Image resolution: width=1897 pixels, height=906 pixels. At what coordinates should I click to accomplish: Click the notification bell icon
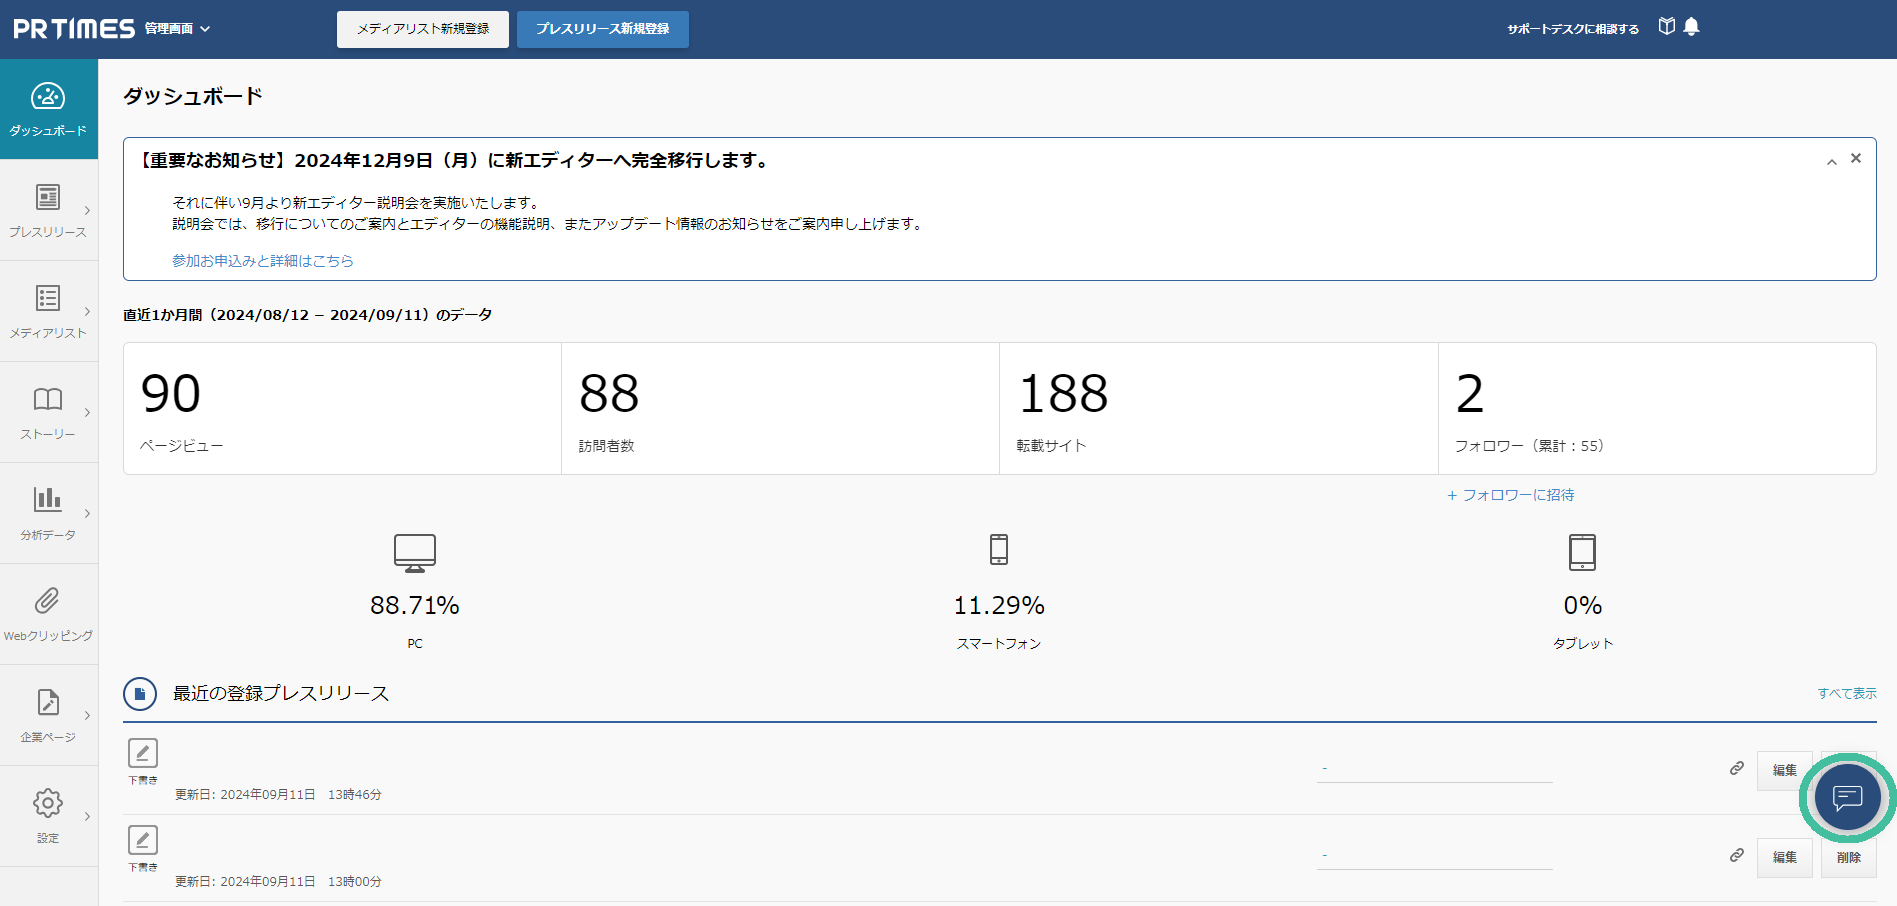pyautogui.click(x=1691, y=27)
